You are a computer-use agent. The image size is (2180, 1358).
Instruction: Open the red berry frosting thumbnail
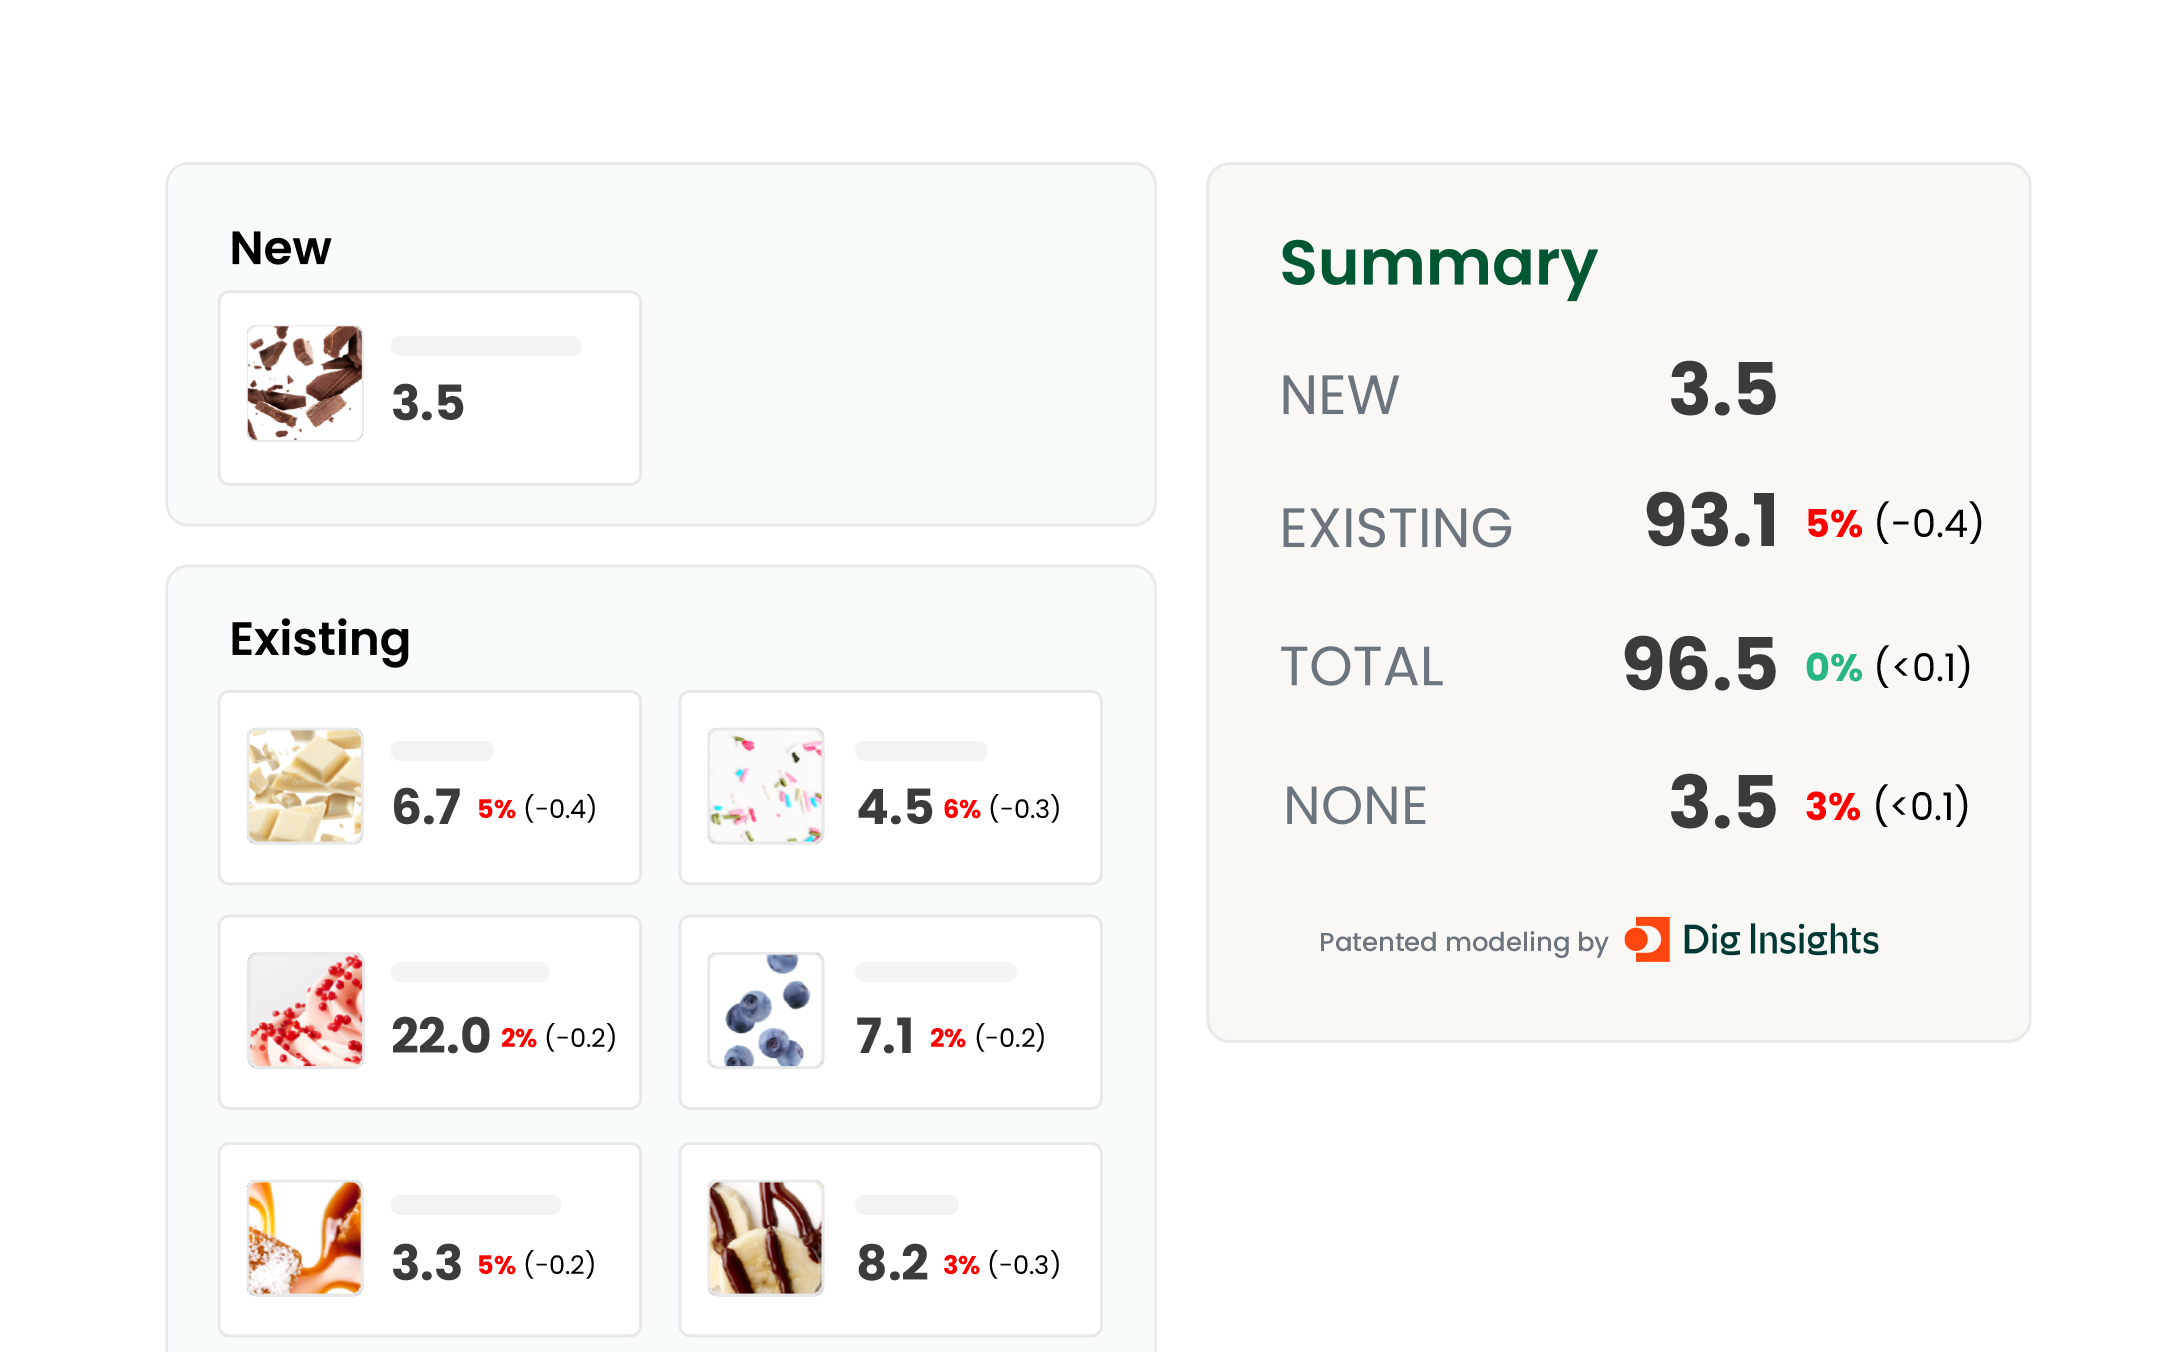point(305,1010)
